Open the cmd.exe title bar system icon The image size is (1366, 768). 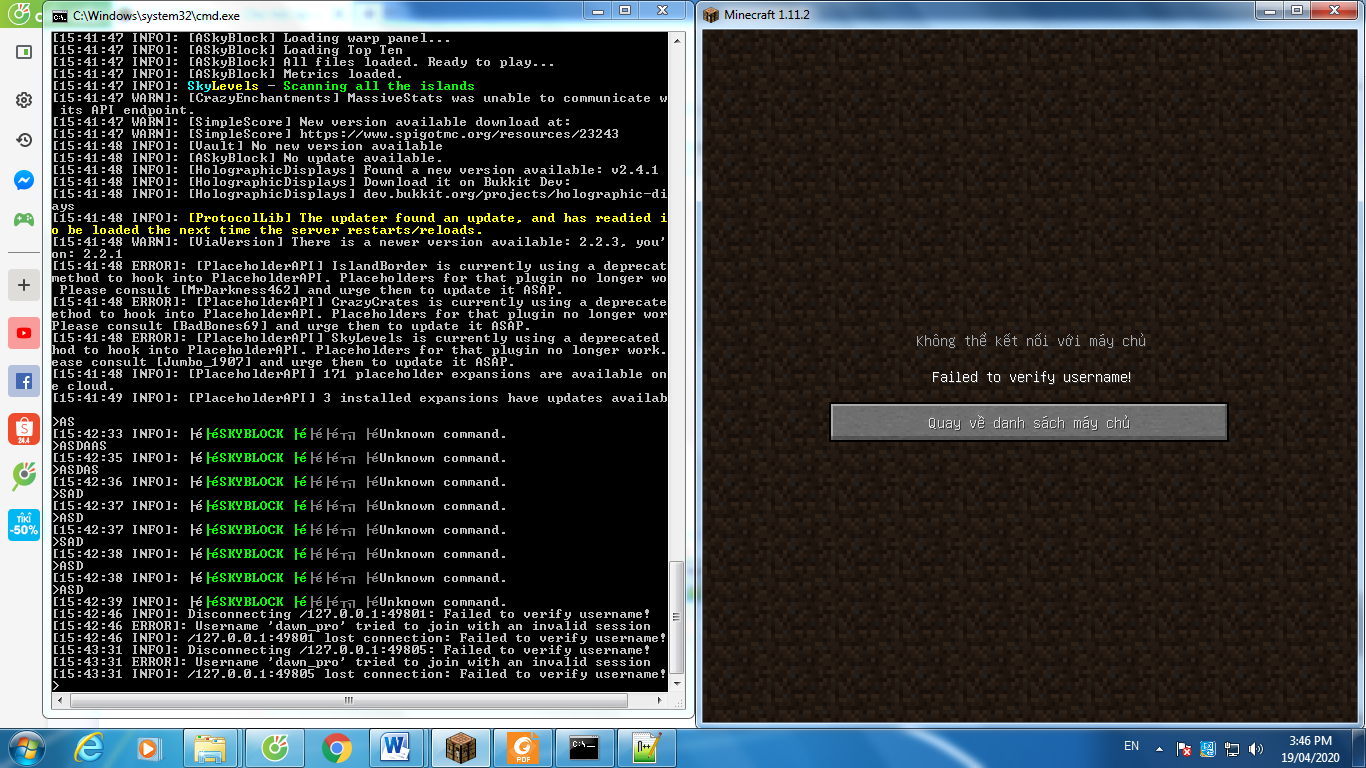coord(60,16)
